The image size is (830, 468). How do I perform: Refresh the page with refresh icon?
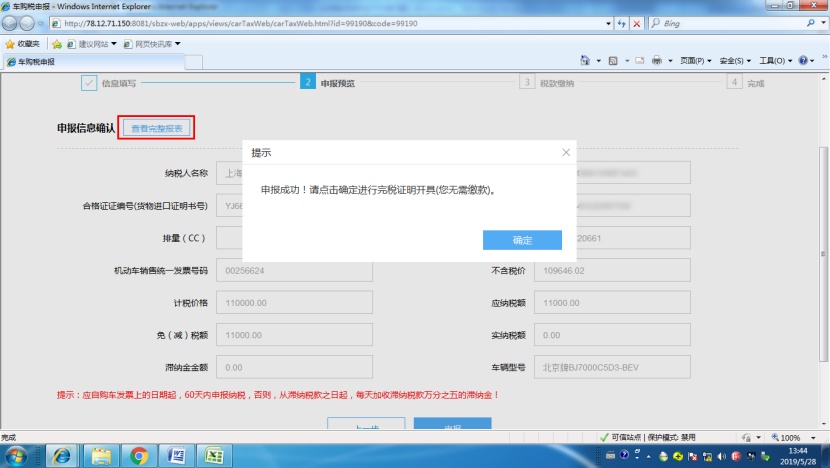tap(621, 23)
